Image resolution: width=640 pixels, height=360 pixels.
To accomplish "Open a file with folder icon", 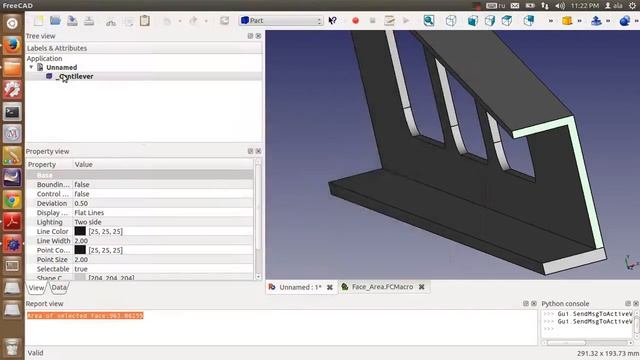I will (55, 20).
